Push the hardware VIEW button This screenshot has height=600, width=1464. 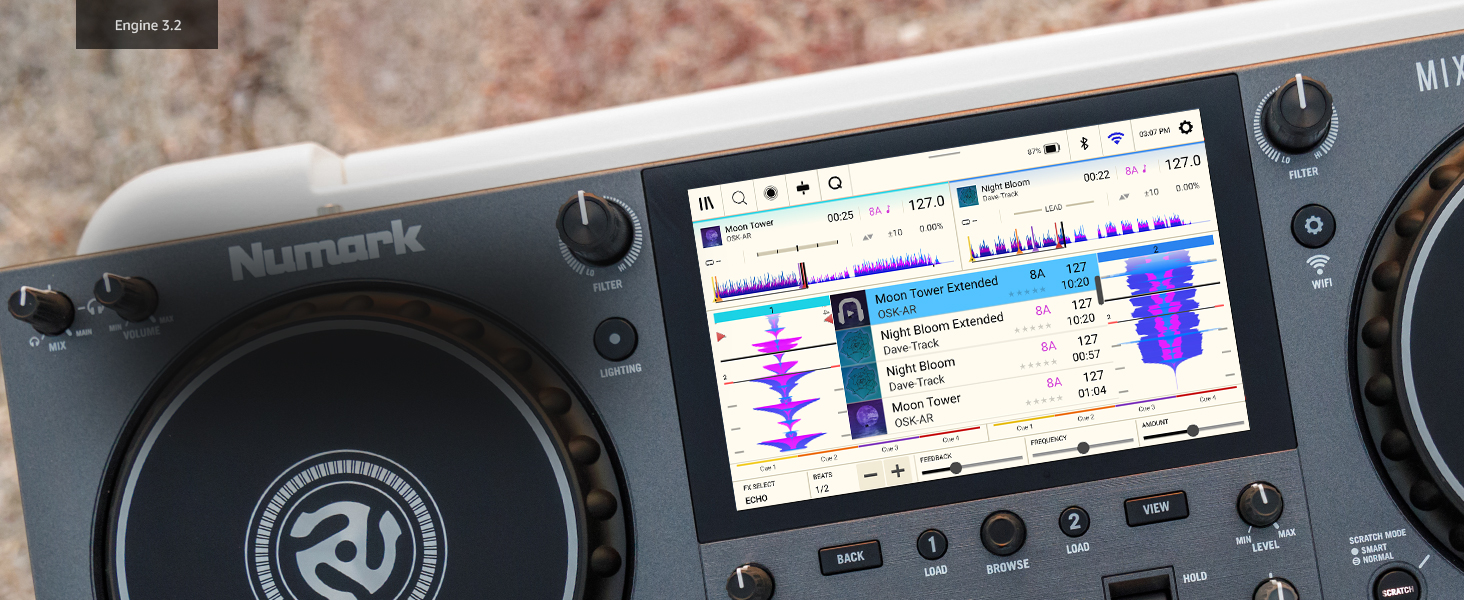pyautogui.click(x=1156, y=508)
